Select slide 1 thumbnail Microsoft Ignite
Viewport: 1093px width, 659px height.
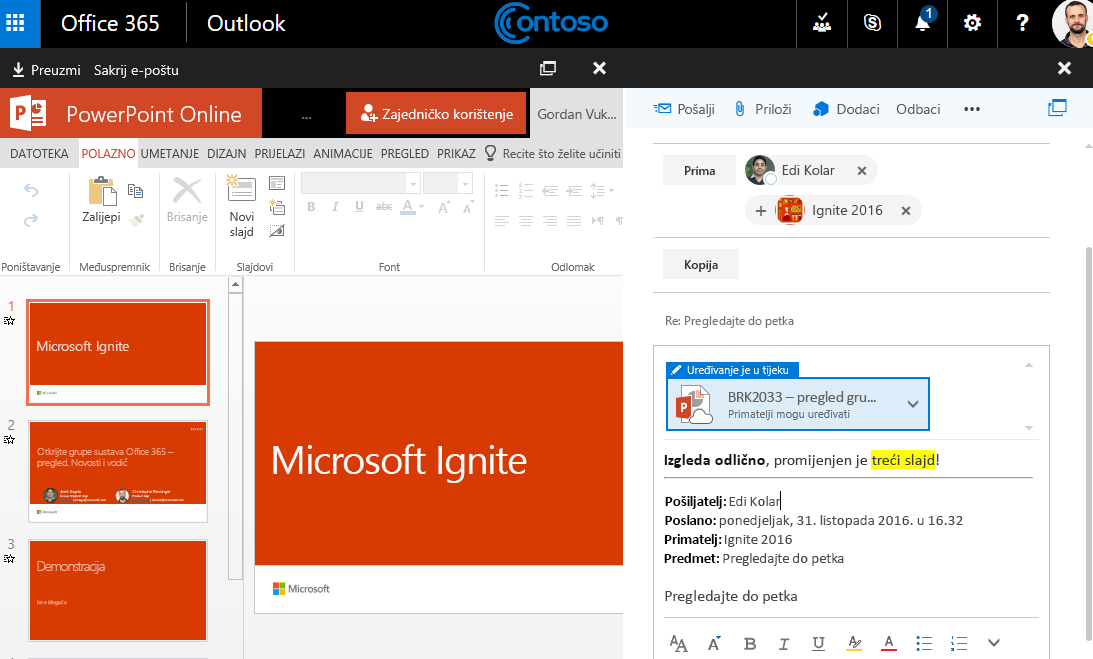click(118, 352)
